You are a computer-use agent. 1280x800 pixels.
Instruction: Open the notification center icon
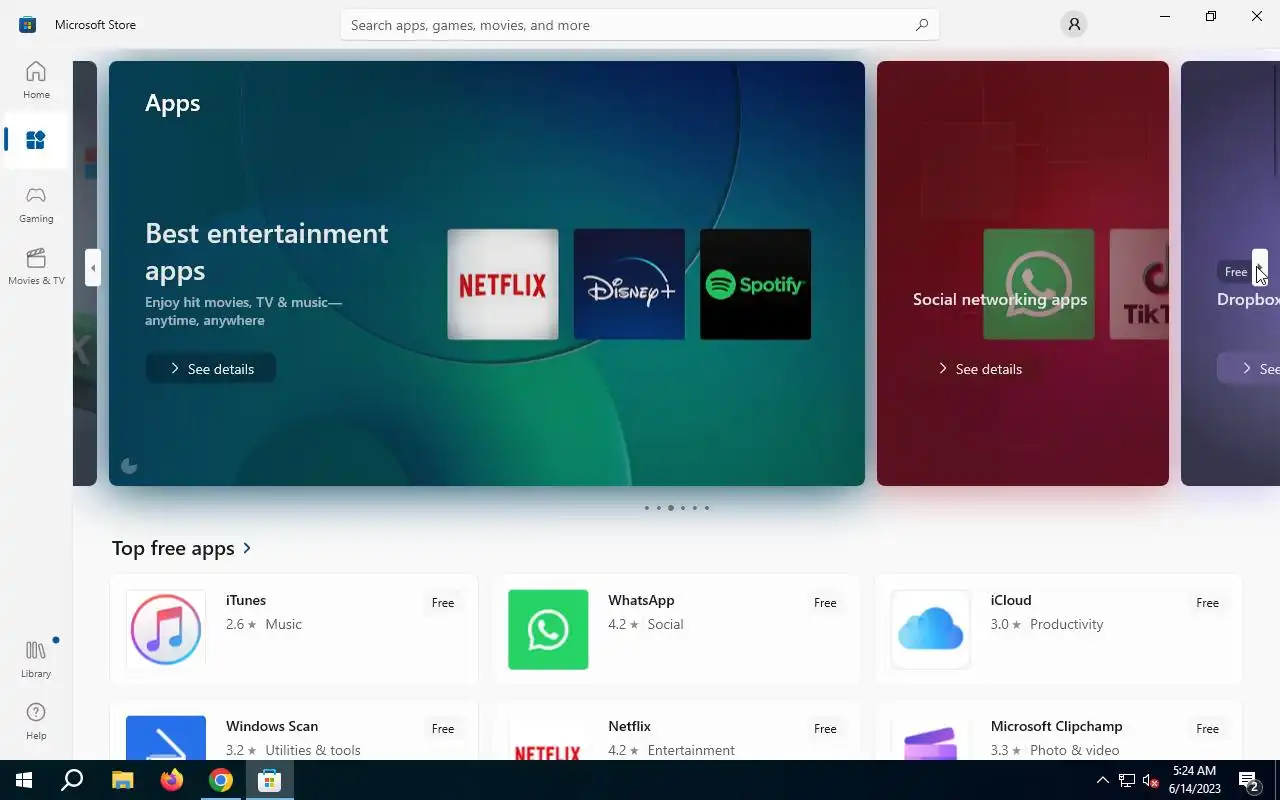tap(1248, 780)
